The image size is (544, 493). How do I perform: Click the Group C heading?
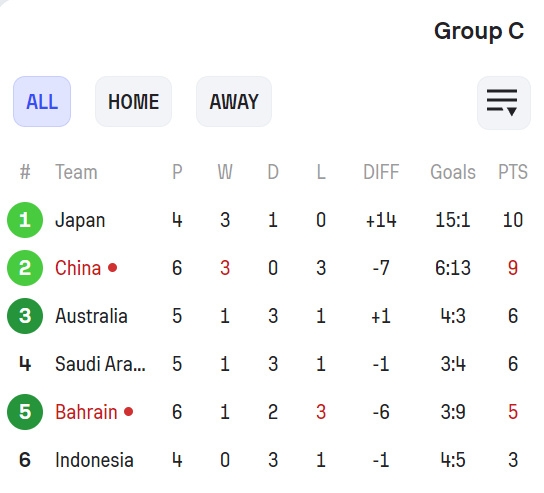pyautogui.click(x=479, y=31)
